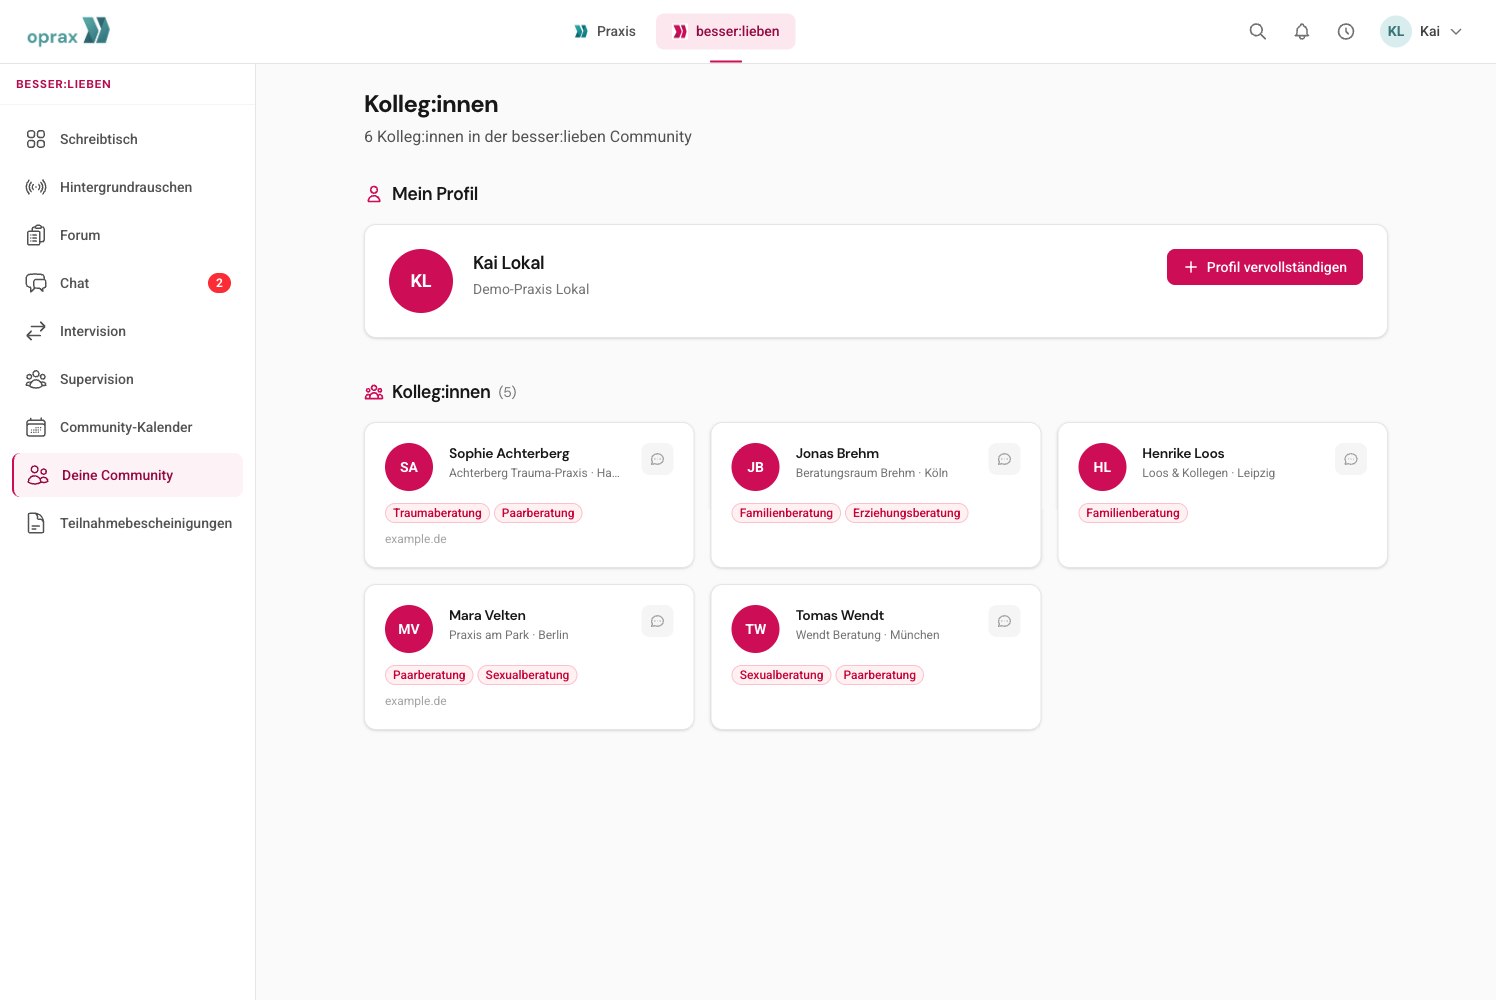Message Tomas Wendt via chat icon

(1004, 621)
